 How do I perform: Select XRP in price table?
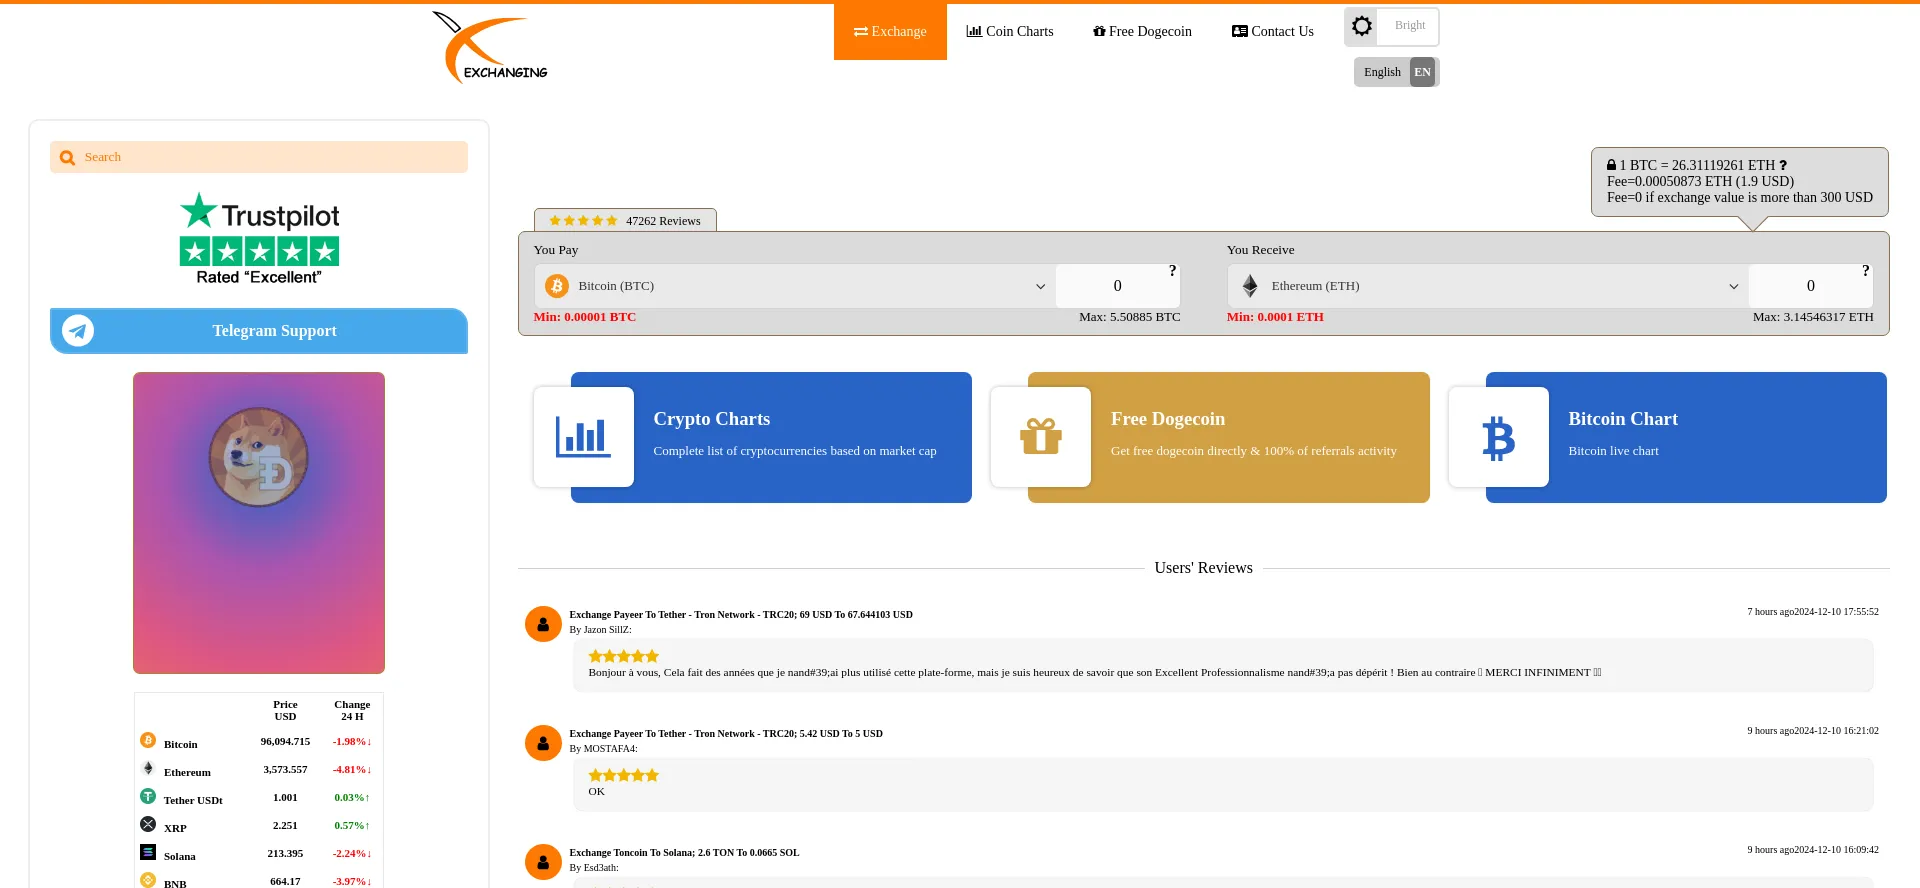[x=258, y=826]
